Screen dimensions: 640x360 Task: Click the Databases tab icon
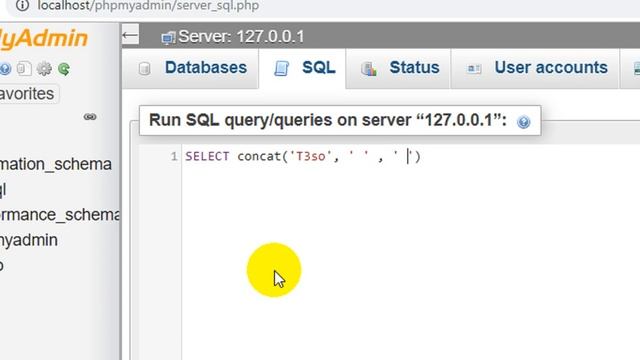point(144,69)
